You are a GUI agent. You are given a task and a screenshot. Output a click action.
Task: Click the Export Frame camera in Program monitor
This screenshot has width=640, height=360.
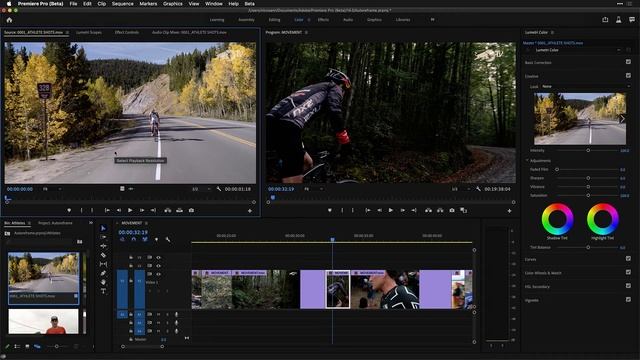tap(452, 210)
